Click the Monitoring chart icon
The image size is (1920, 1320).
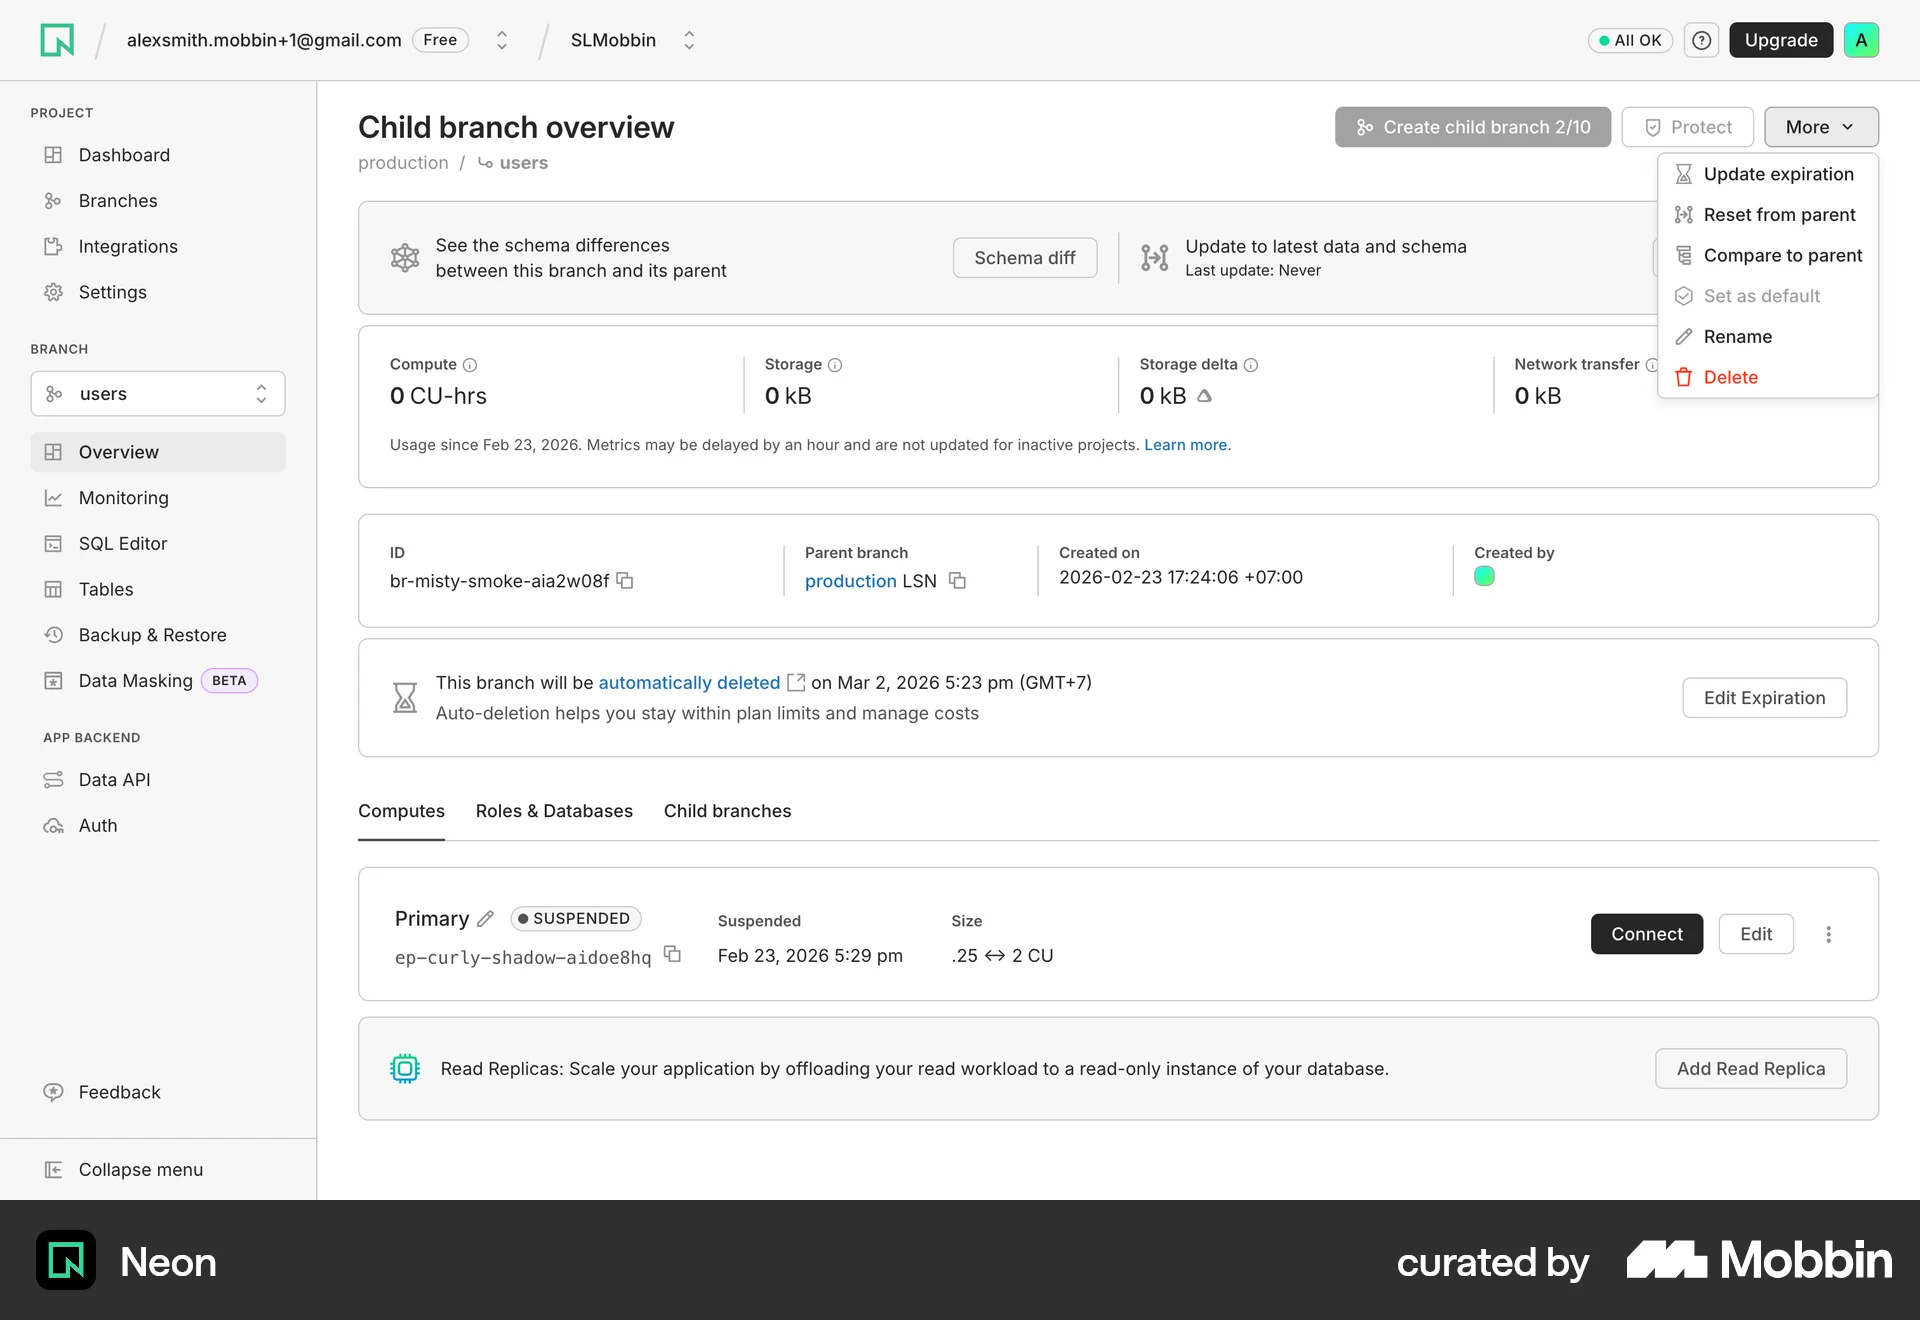pyautogui.click(x=54, y=498)
